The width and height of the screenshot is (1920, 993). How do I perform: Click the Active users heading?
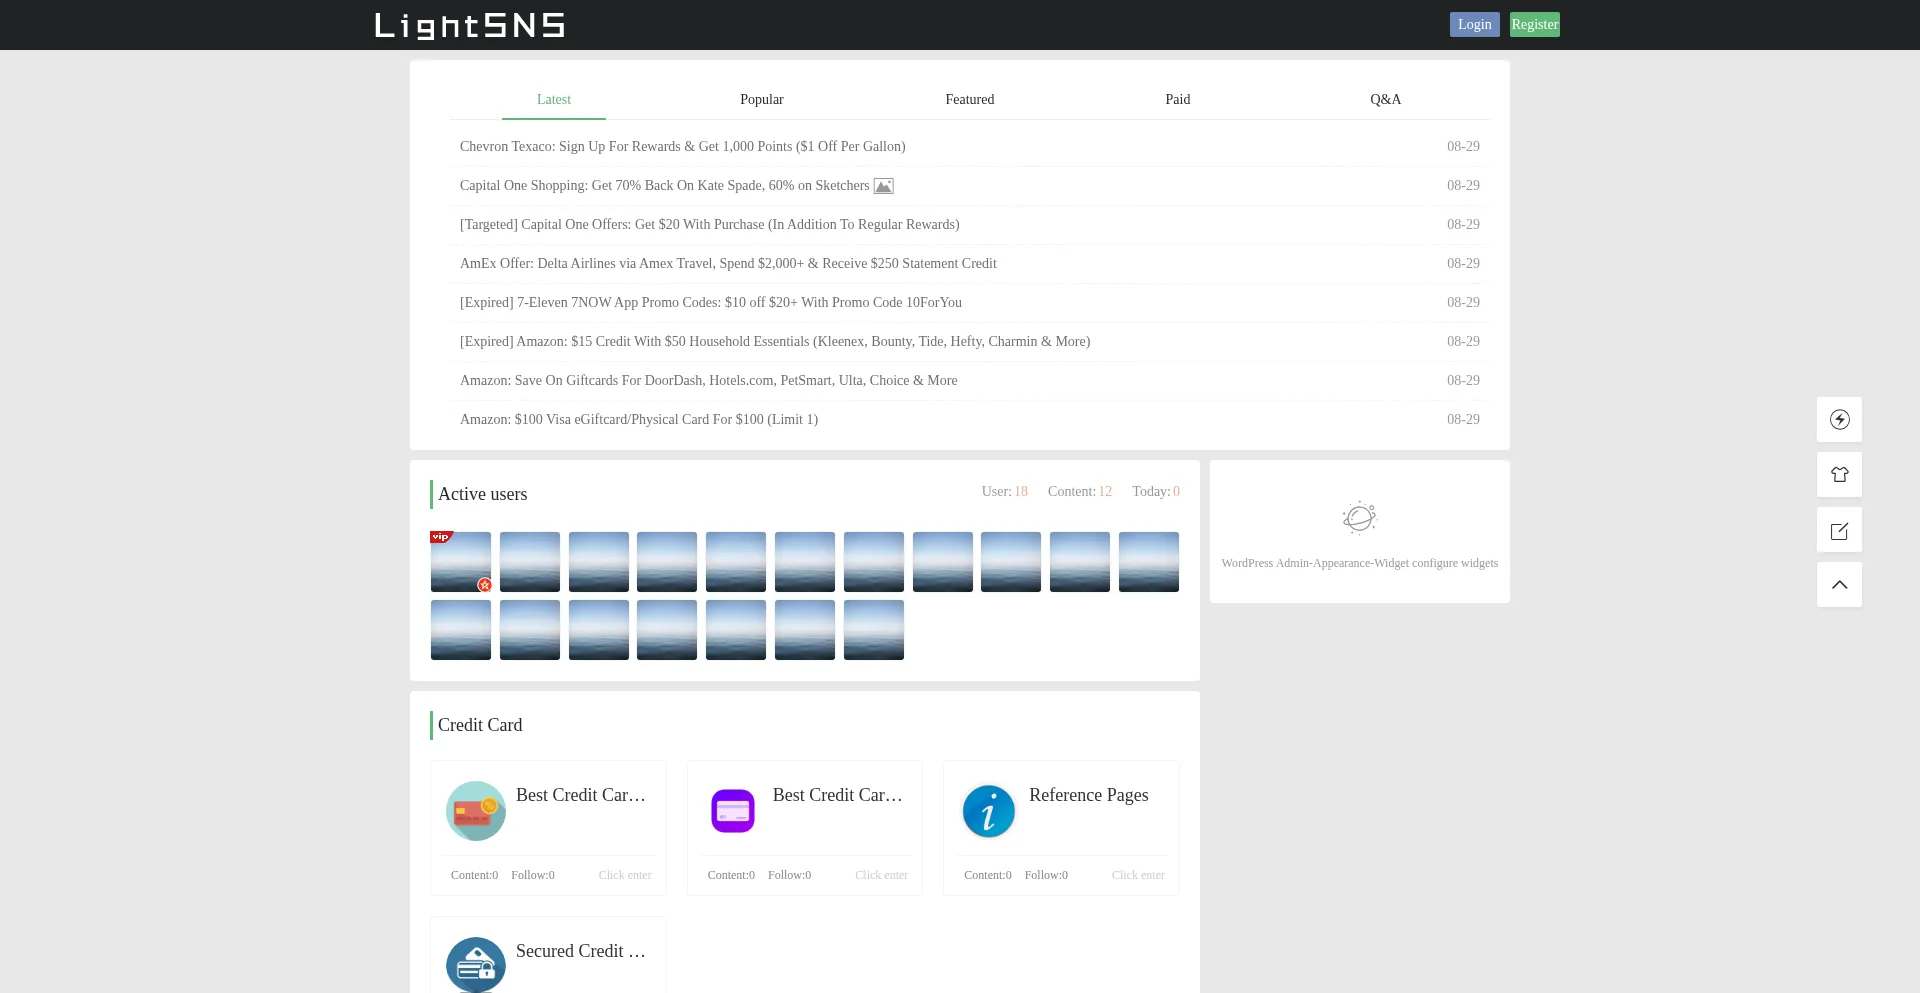pos(483,494)
